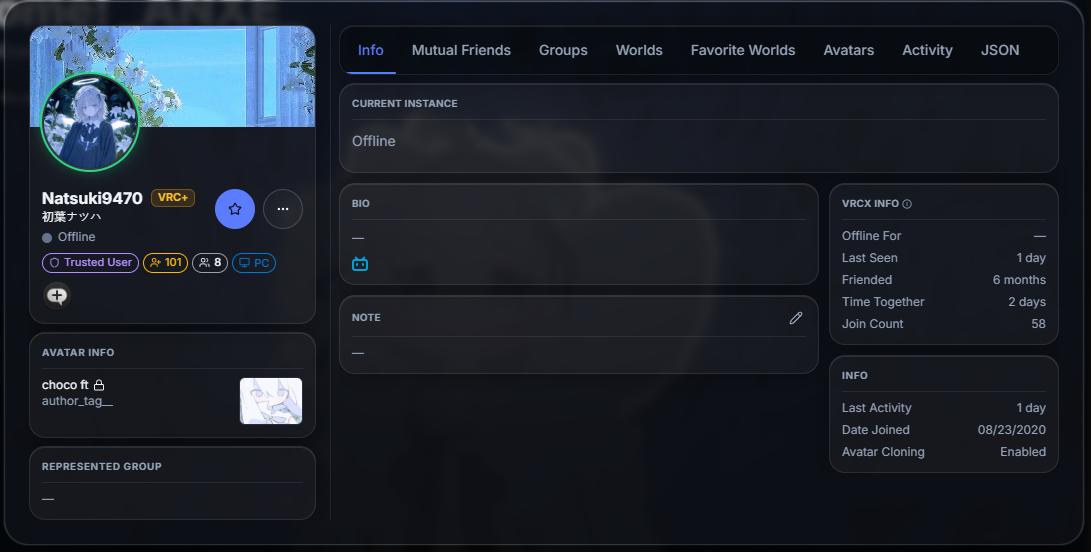Image resolution: width=1091 pixels, height=552 pixels.
Task: Click the Date Joined 08/23/2020 value
Action: [x=1012, y=430]
